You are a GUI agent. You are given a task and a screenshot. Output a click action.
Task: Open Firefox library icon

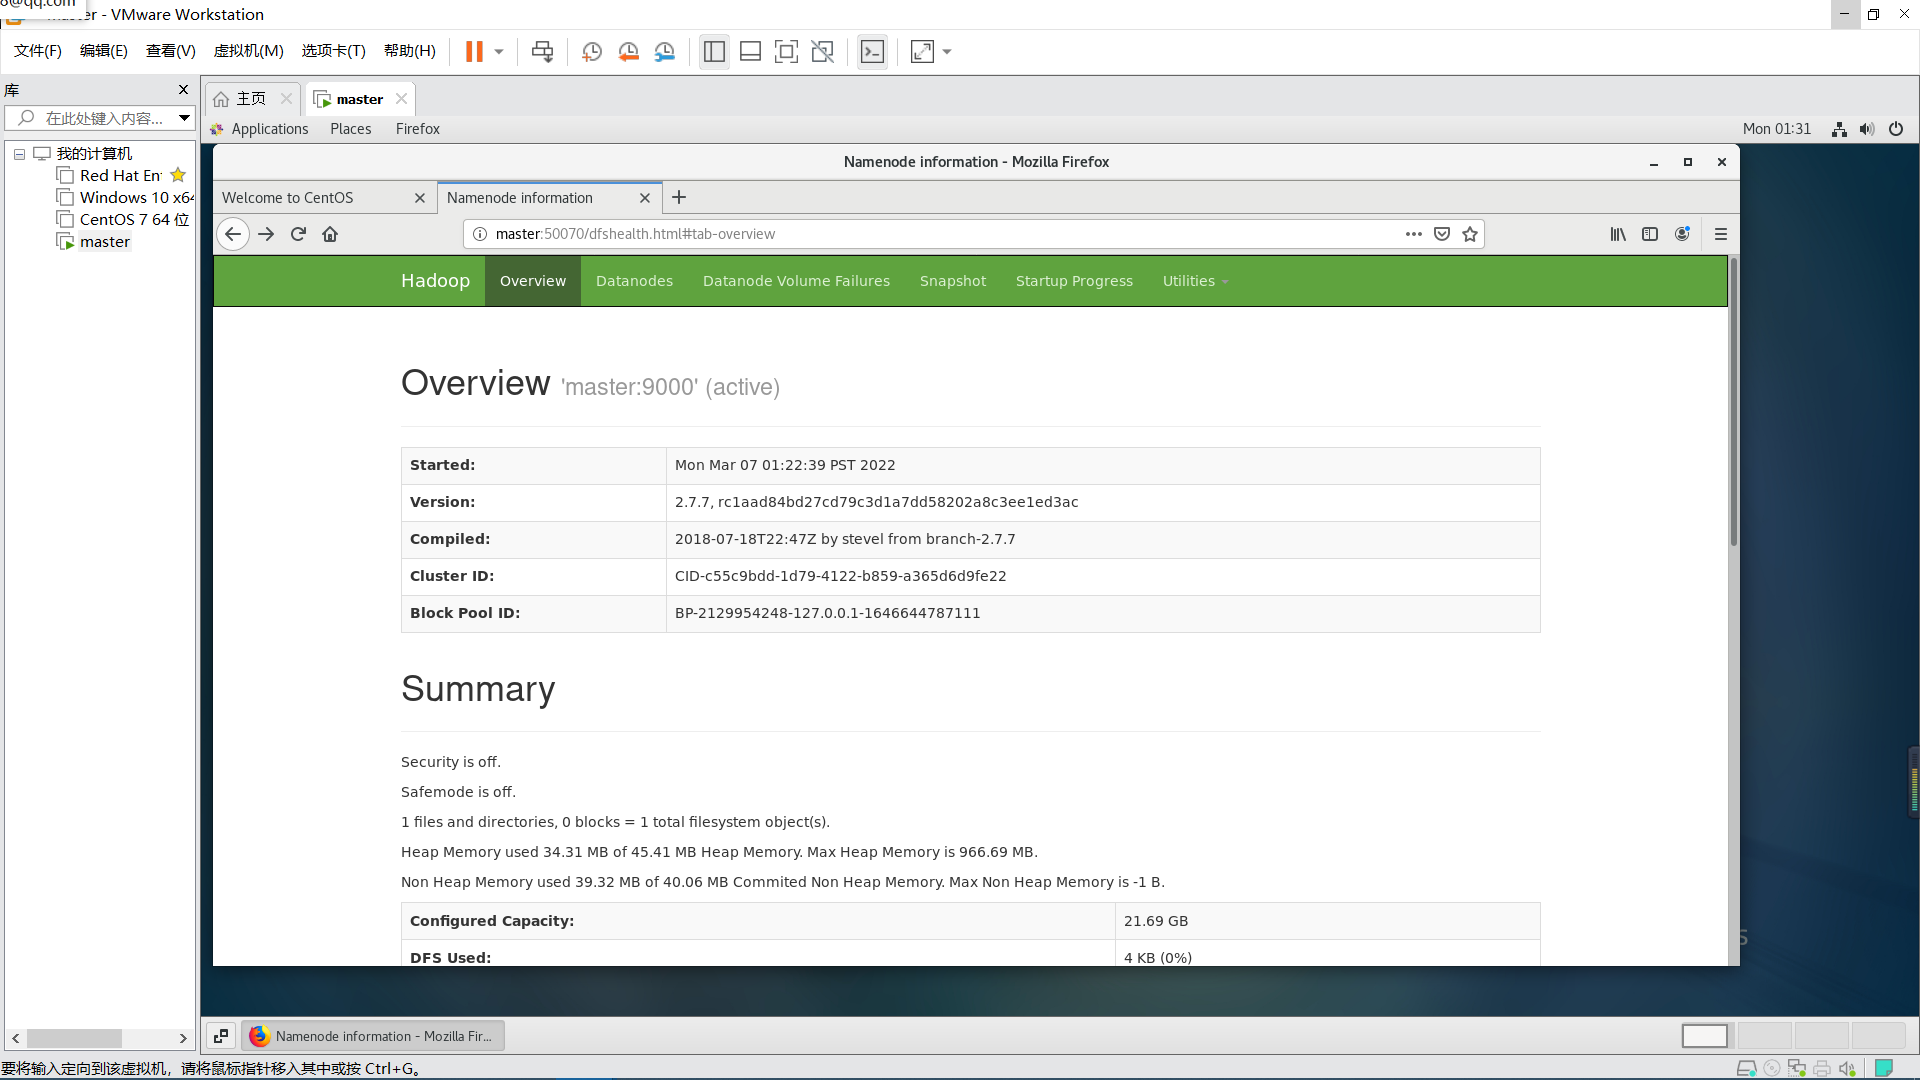[1618, 234]
